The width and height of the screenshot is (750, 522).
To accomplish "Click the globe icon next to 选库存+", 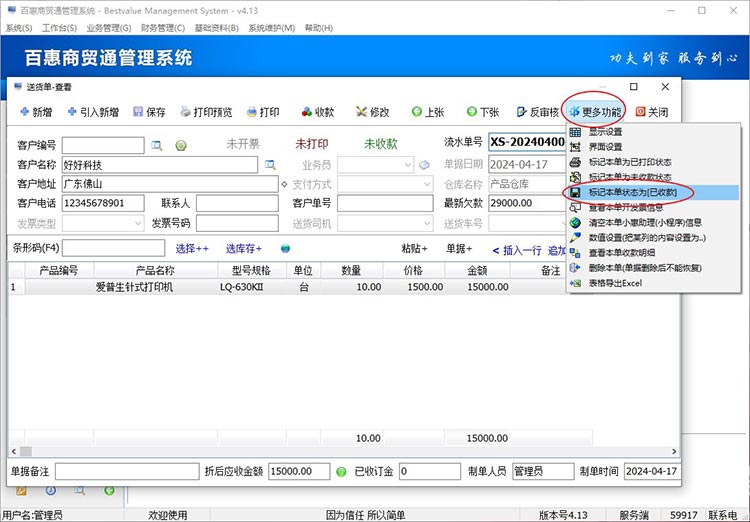I will point(286,248).
